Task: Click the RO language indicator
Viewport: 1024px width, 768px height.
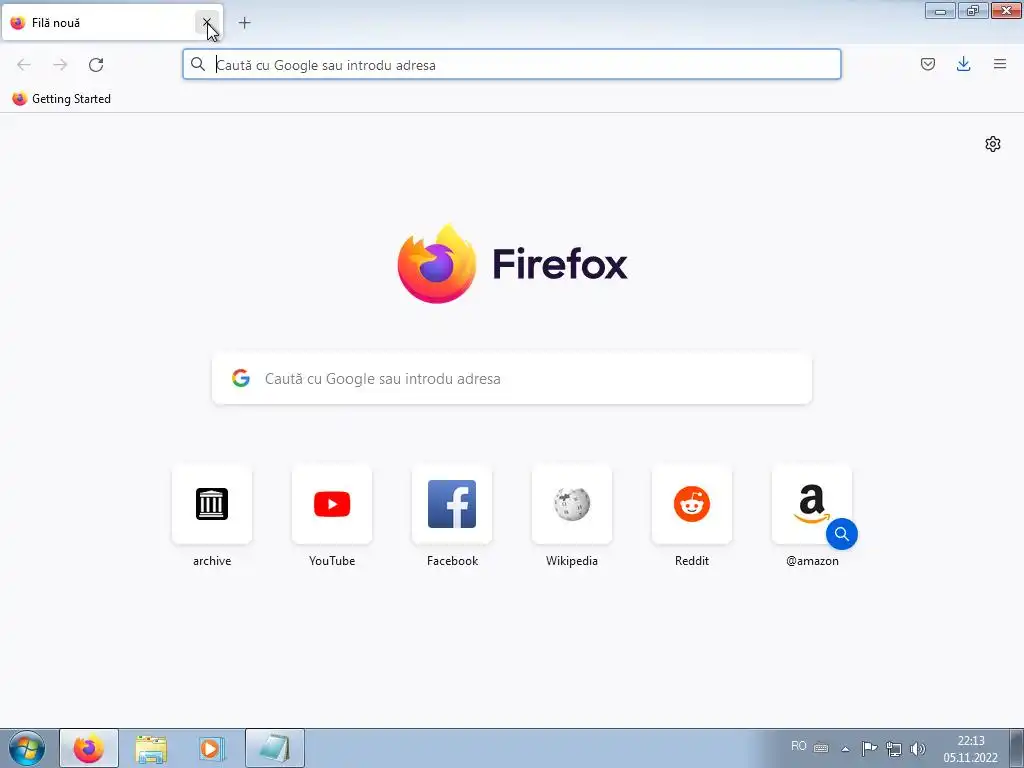Action: tap(799, 746)
